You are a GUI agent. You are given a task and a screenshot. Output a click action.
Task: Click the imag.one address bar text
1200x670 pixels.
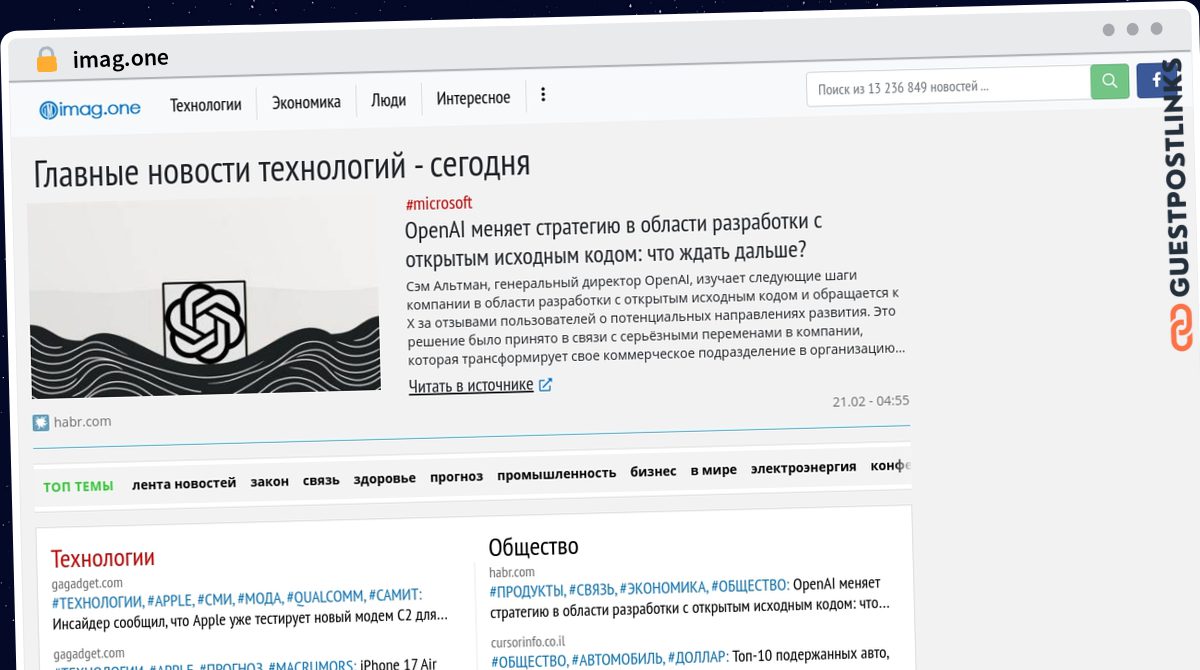click(121, 59)
